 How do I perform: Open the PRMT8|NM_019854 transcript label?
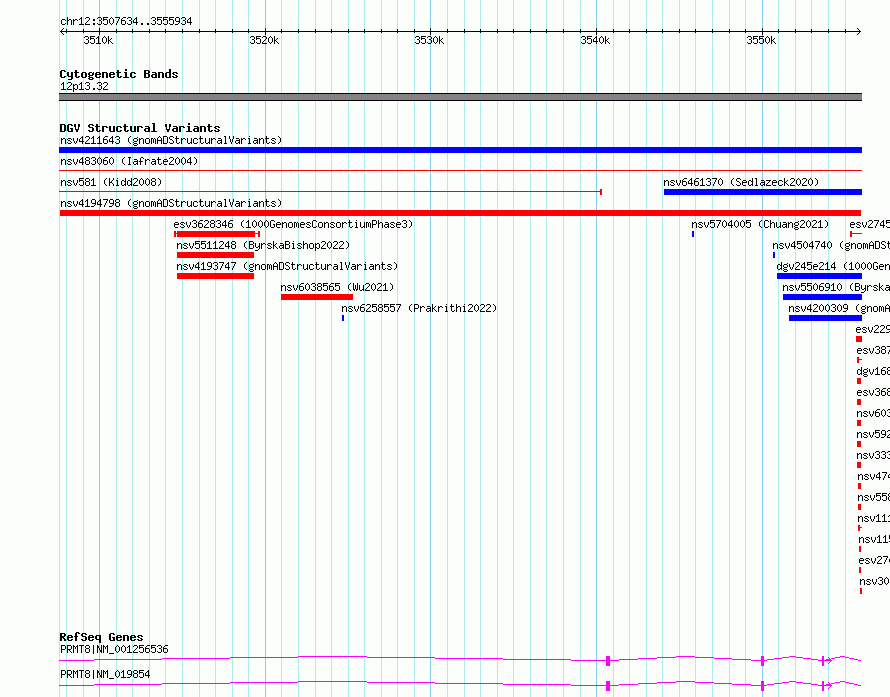pos(105,674)
